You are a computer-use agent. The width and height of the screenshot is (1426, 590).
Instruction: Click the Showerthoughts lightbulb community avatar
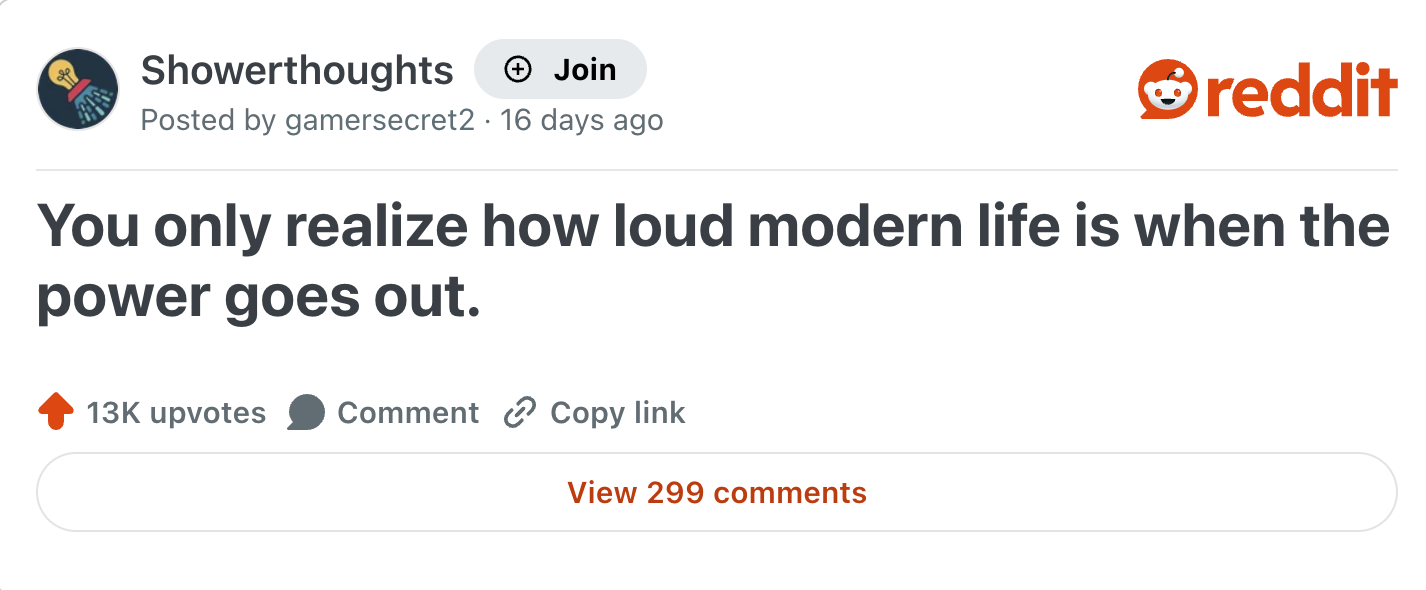click(77, 89)
